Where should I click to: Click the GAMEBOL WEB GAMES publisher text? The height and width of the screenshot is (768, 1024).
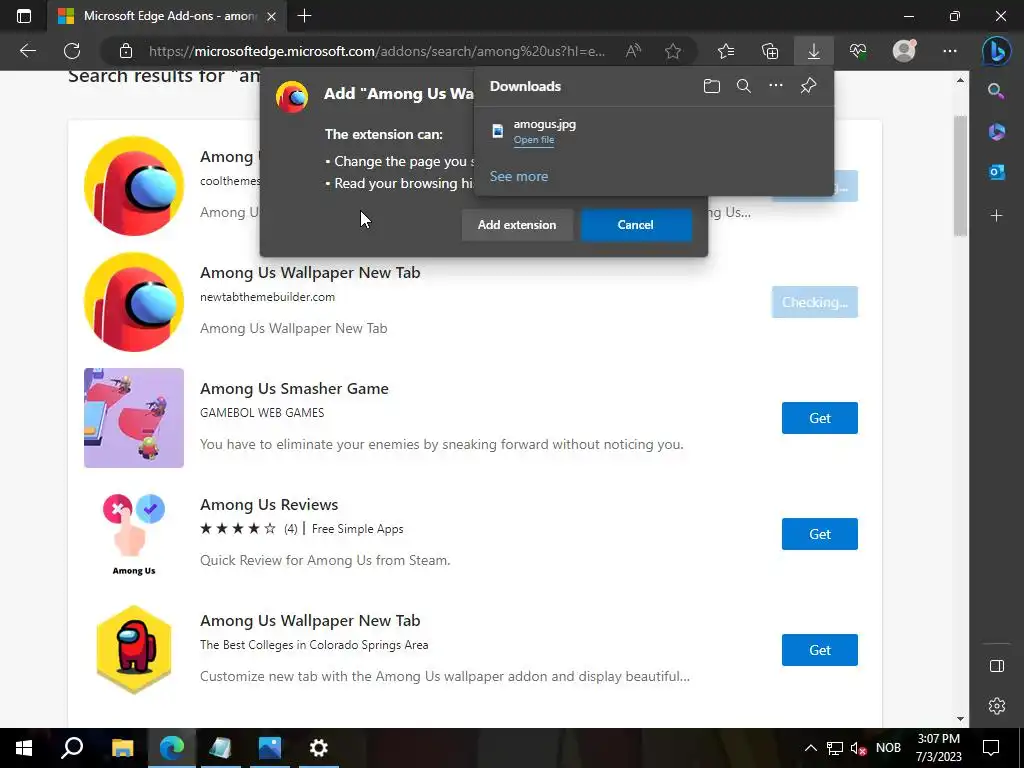click(262, 413)
